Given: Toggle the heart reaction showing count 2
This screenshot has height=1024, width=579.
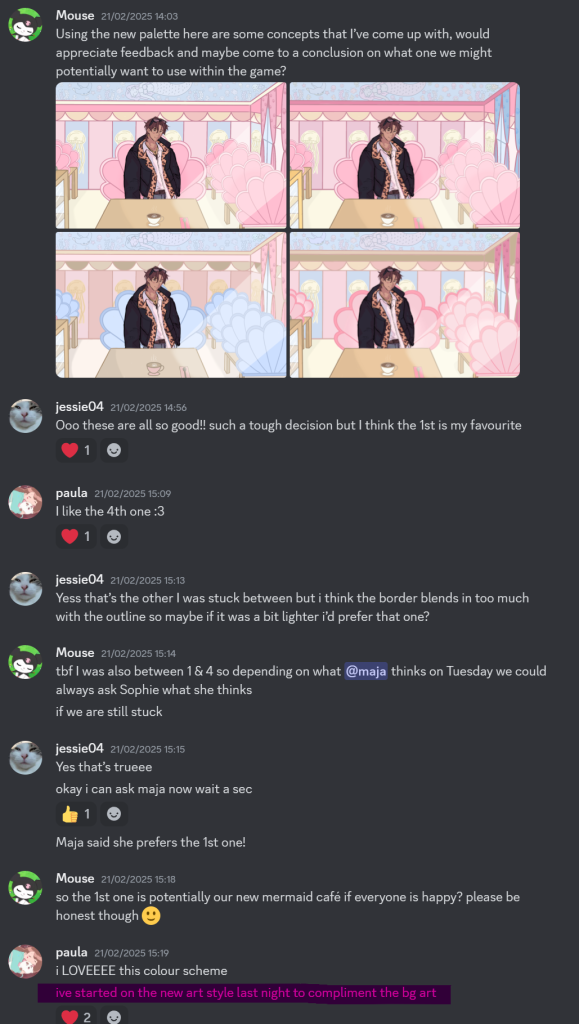Looking at the screenshot, I should 76,1017.
